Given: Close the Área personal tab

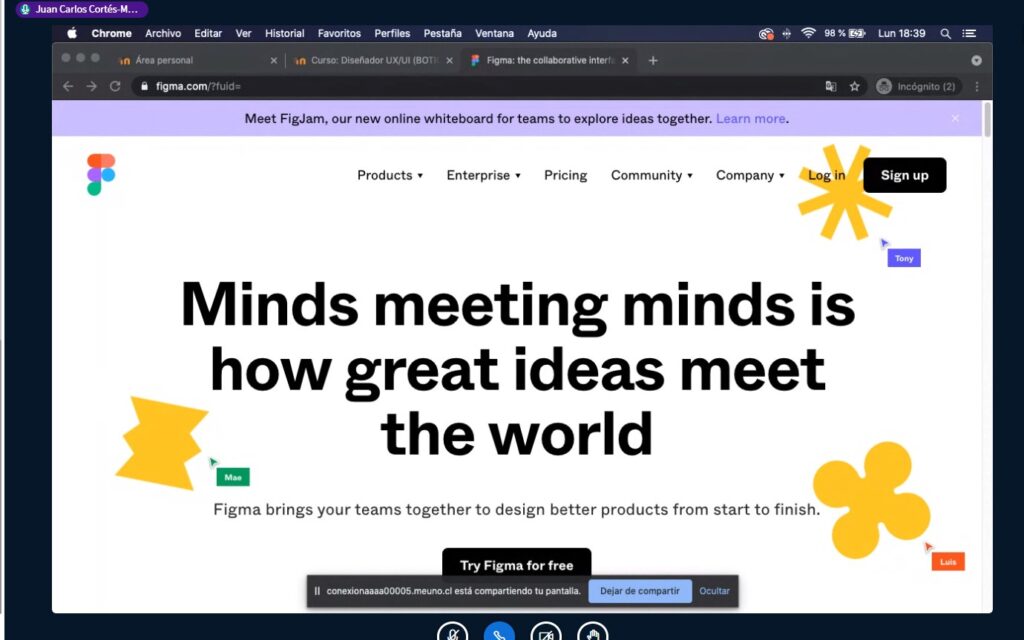Looking at the screenshot, I should tap(274, 60).
